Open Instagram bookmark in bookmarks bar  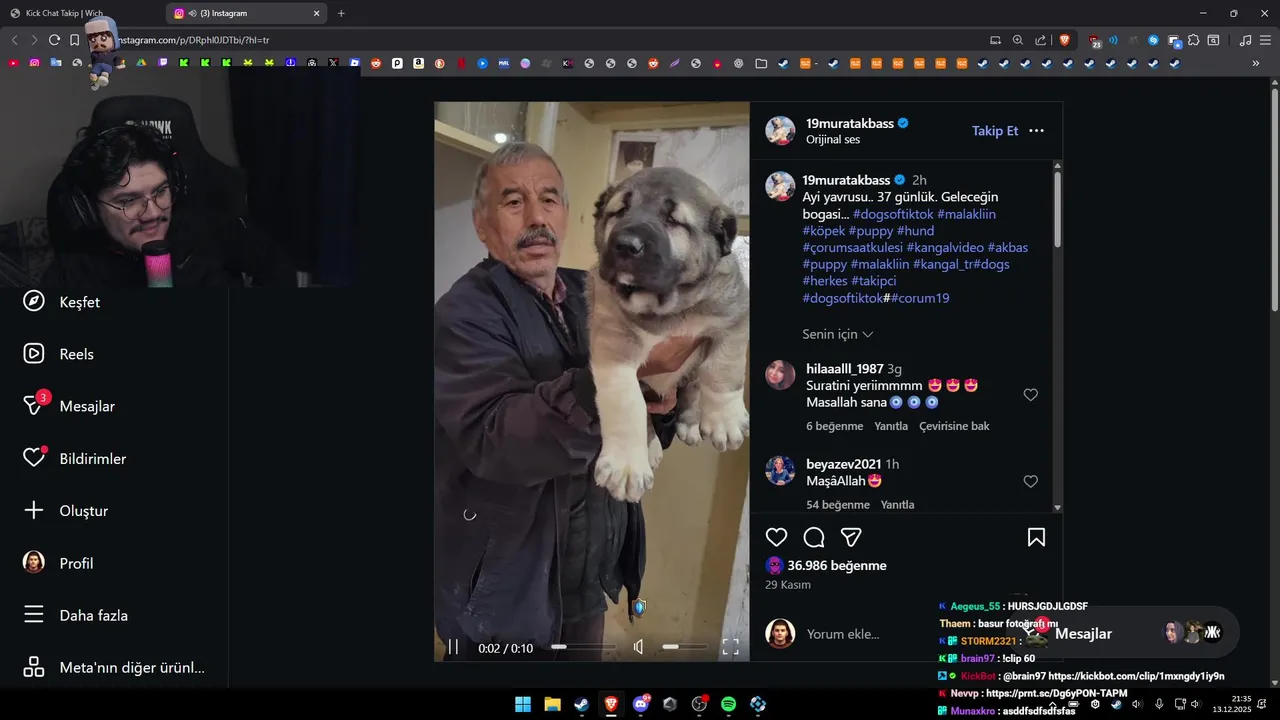(x=35, y=63)
